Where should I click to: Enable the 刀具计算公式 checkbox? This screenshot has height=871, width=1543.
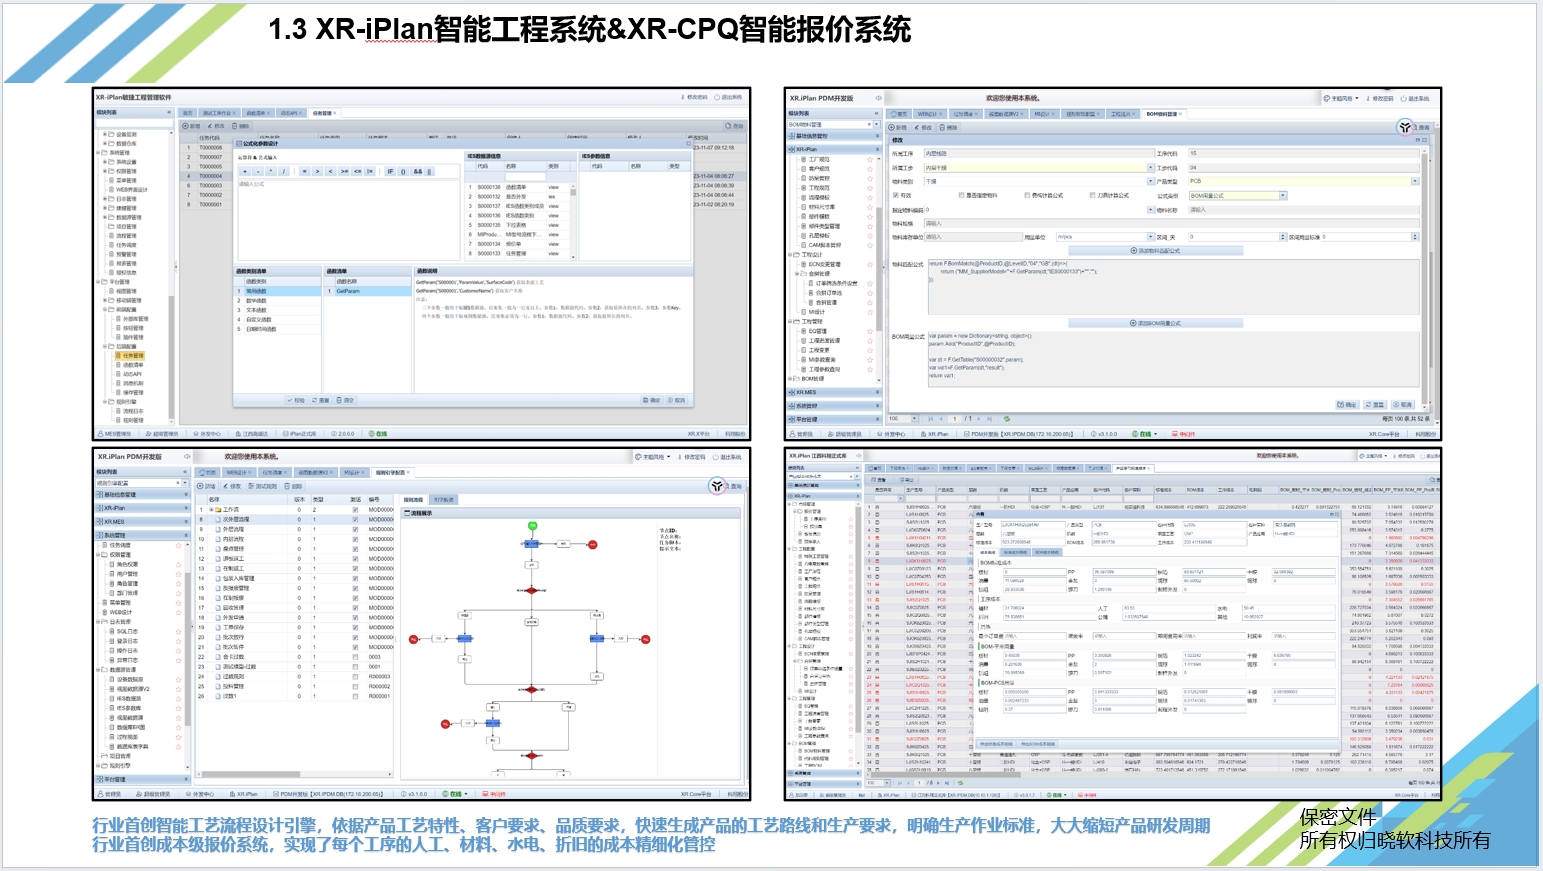tap(1092, 195)
